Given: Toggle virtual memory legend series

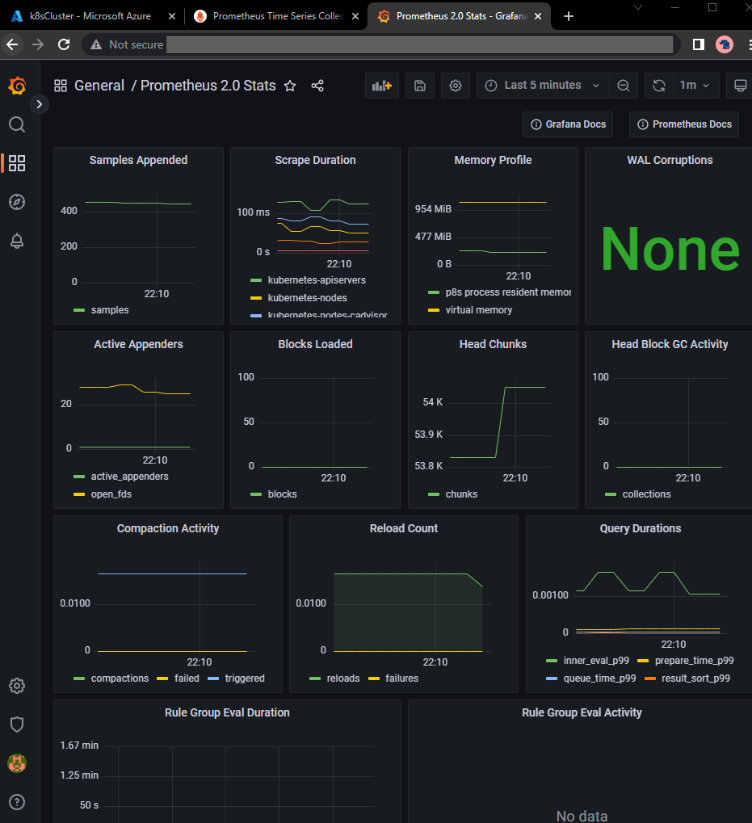Looking at the screenshot, I should pyautogui.click(x=479, y=310).
